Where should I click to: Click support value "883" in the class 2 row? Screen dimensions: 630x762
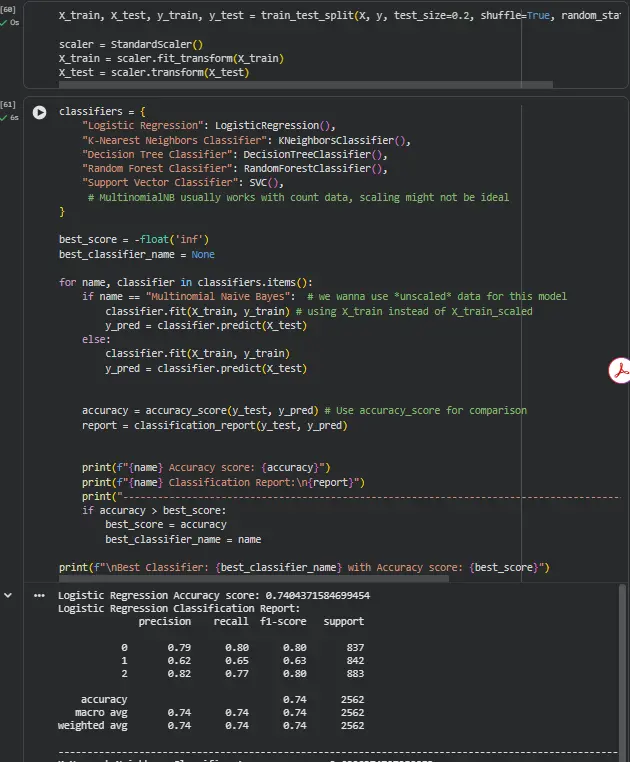tap(355, 674)
